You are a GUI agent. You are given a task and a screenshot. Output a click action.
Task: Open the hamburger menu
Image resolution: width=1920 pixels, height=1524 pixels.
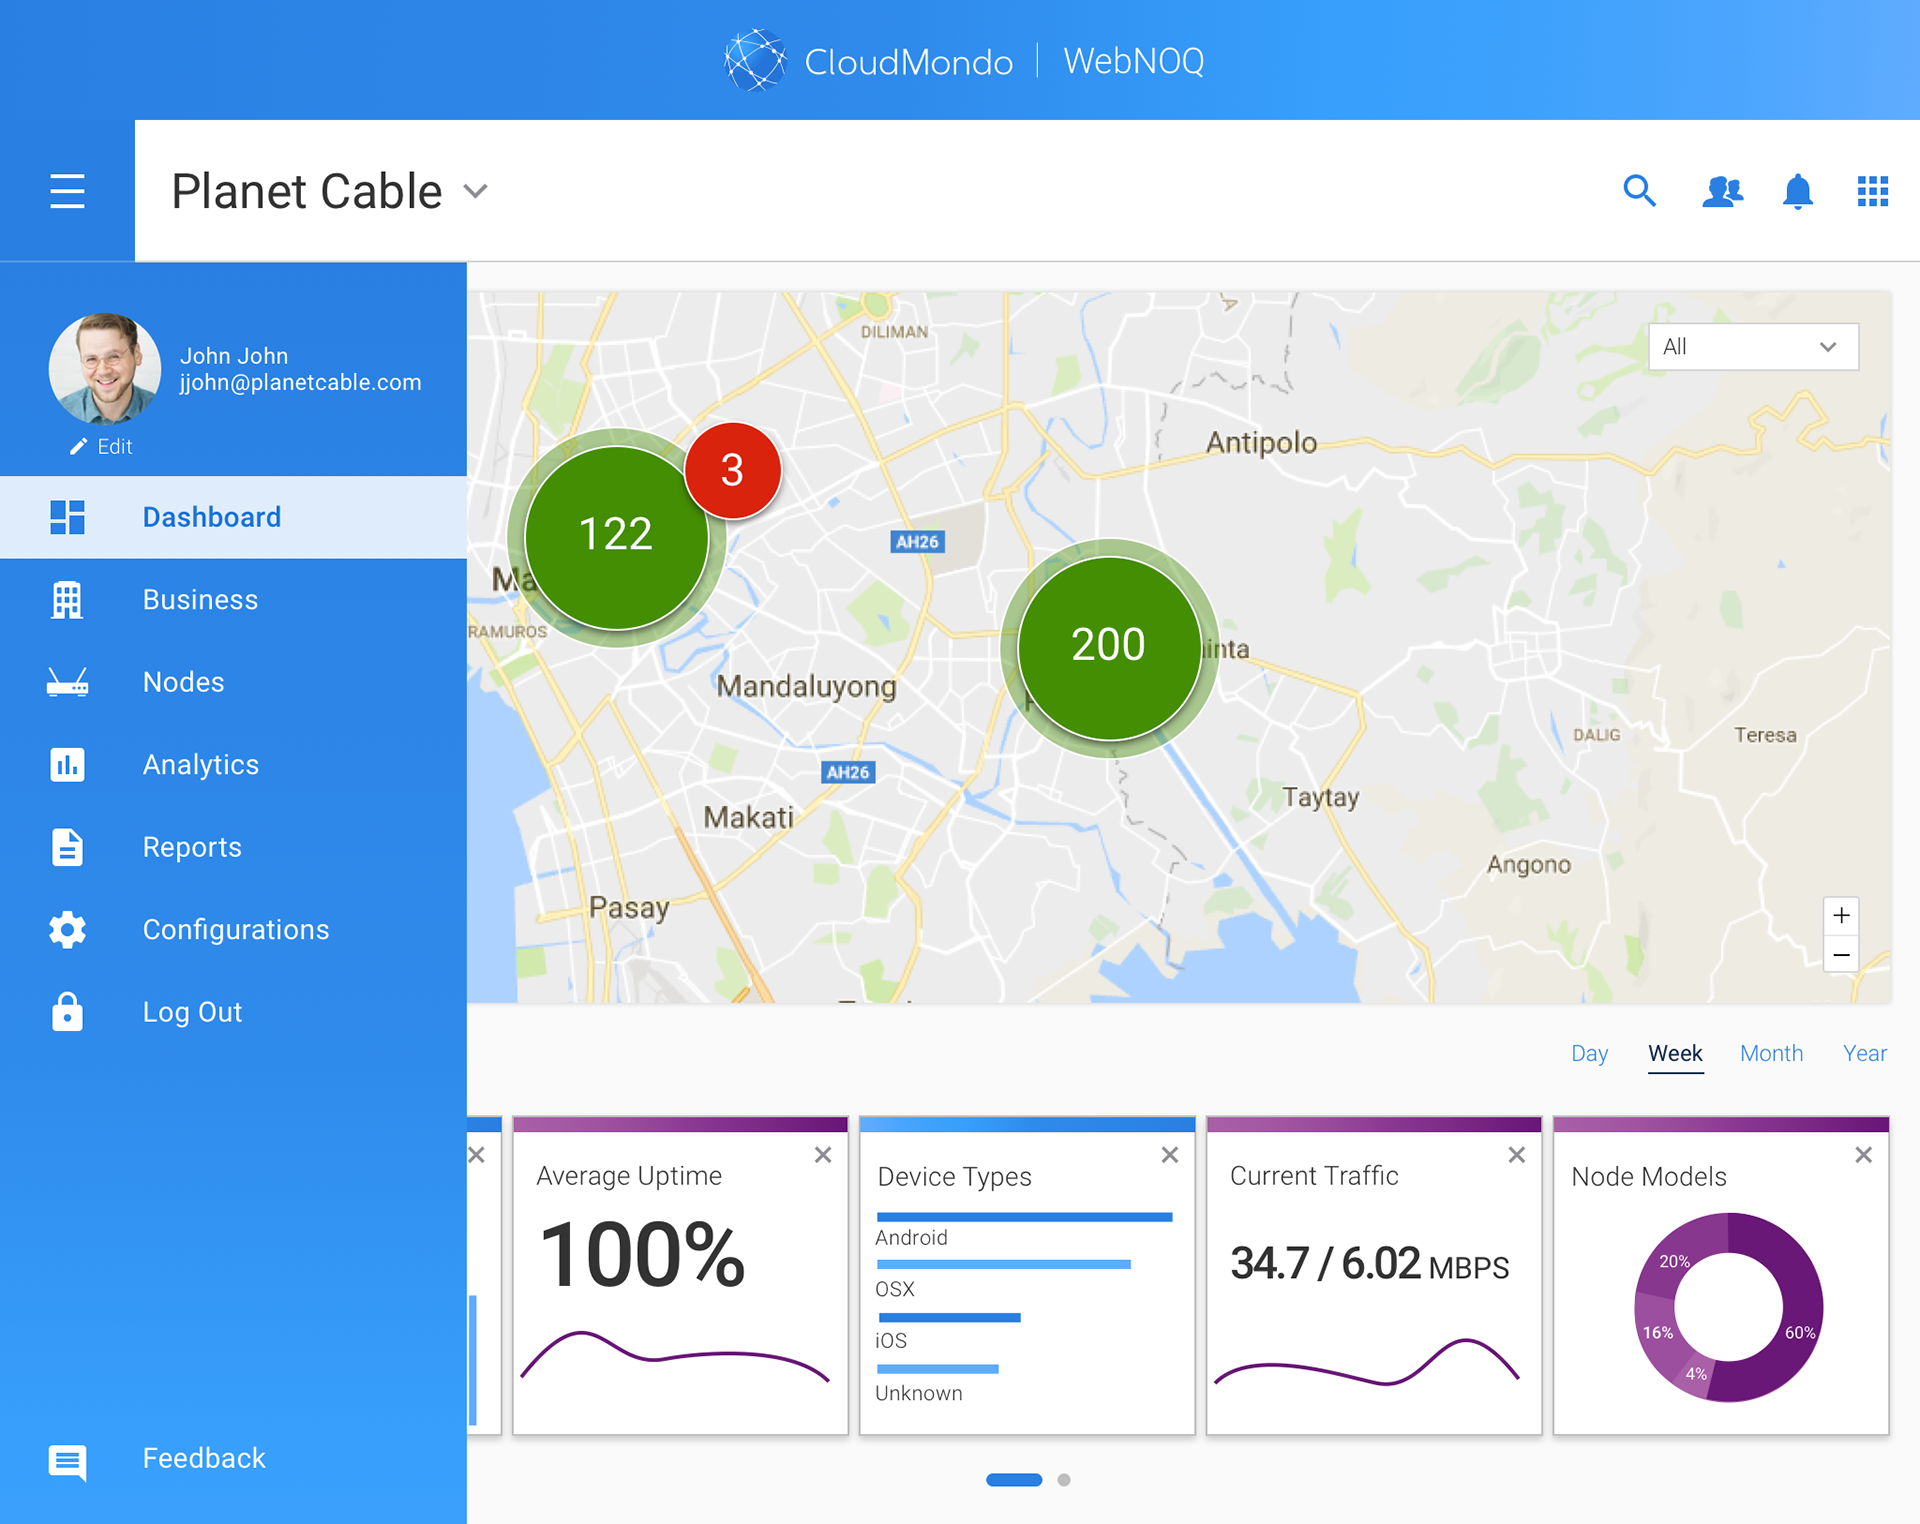tap(67, 191)
